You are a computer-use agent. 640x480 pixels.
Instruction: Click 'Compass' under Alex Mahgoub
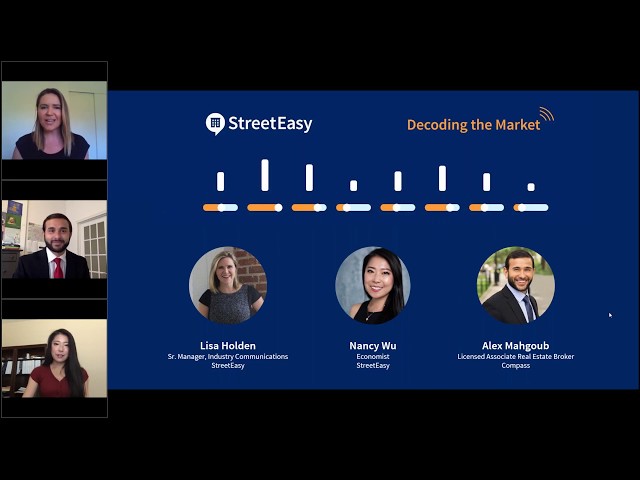point(516,366)
